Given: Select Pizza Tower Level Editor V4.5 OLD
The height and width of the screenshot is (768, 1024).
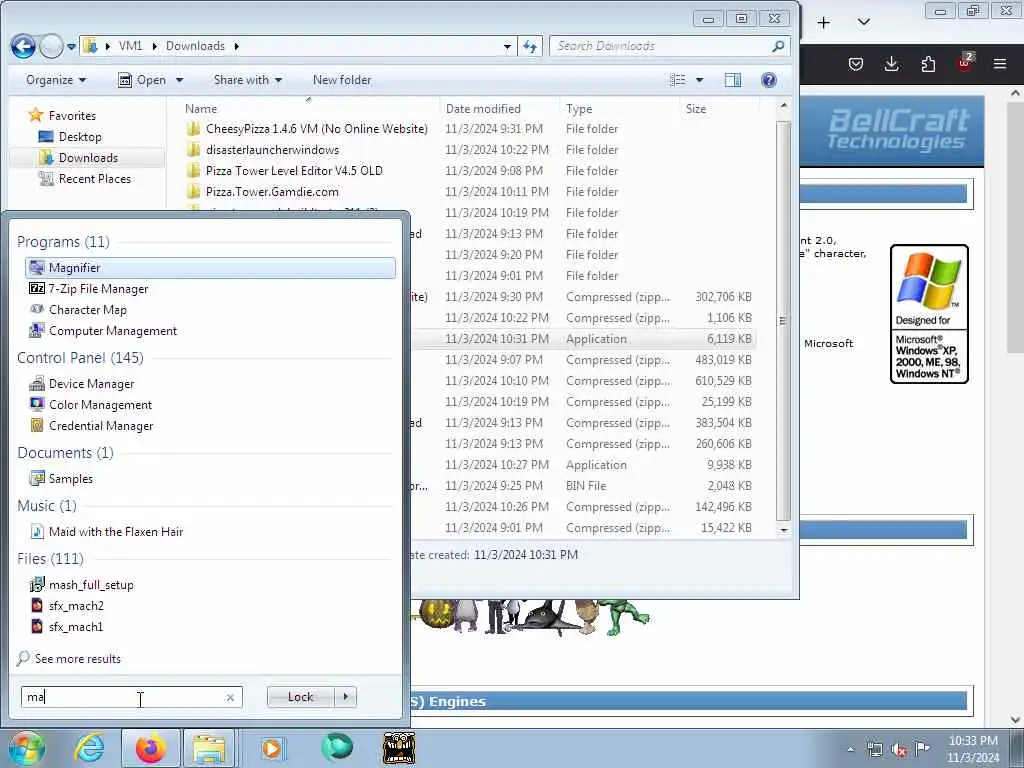Looking at the screenshot, I should pyautogui.click(x=294, y=170).
